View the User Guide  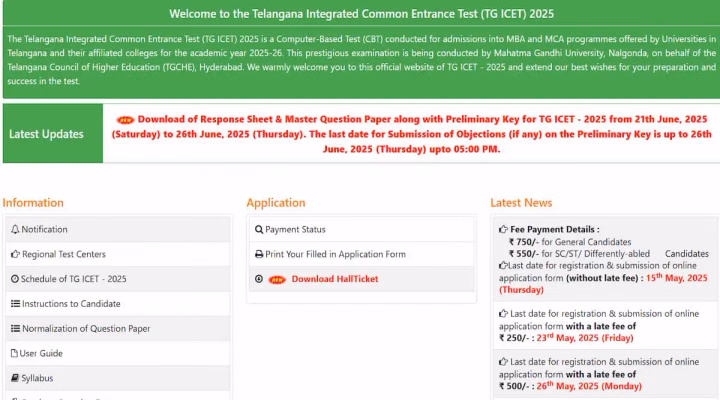tap(42, 354)
